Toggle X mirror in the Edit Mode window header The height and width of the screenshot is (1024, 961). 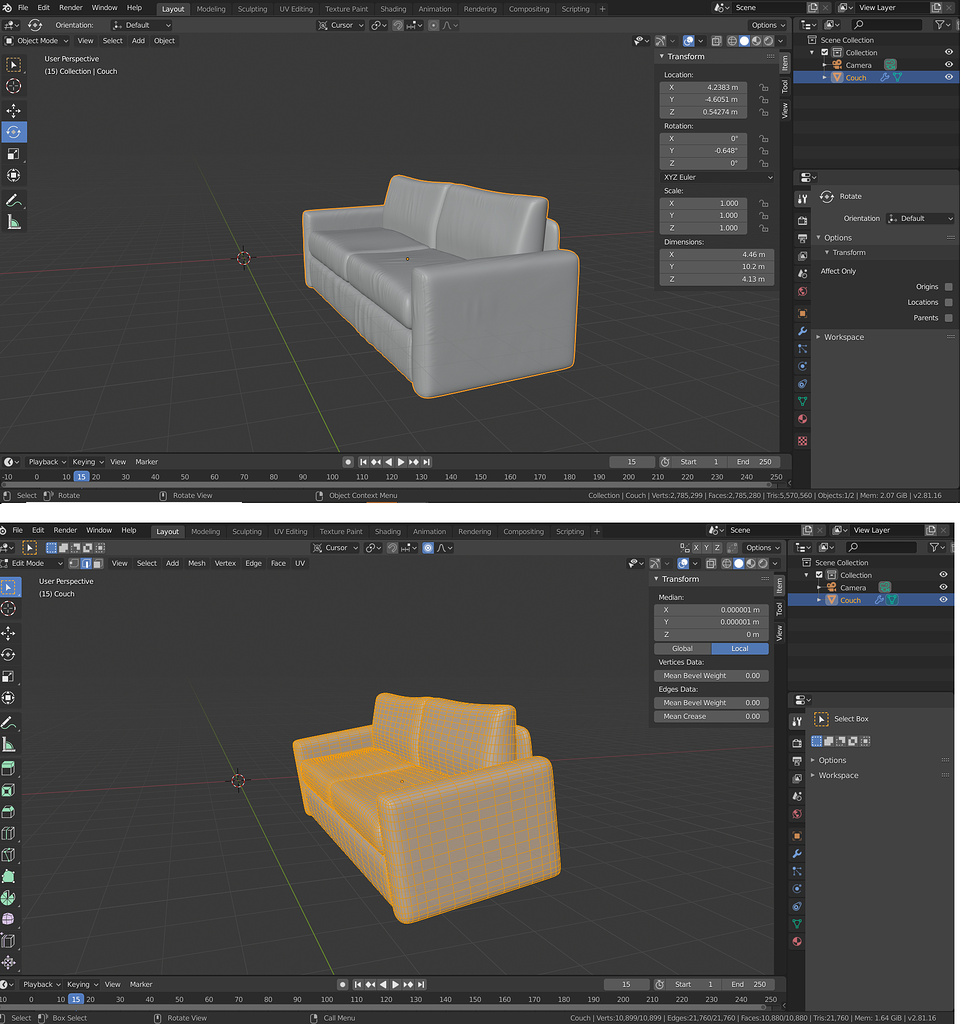point(696,548)
